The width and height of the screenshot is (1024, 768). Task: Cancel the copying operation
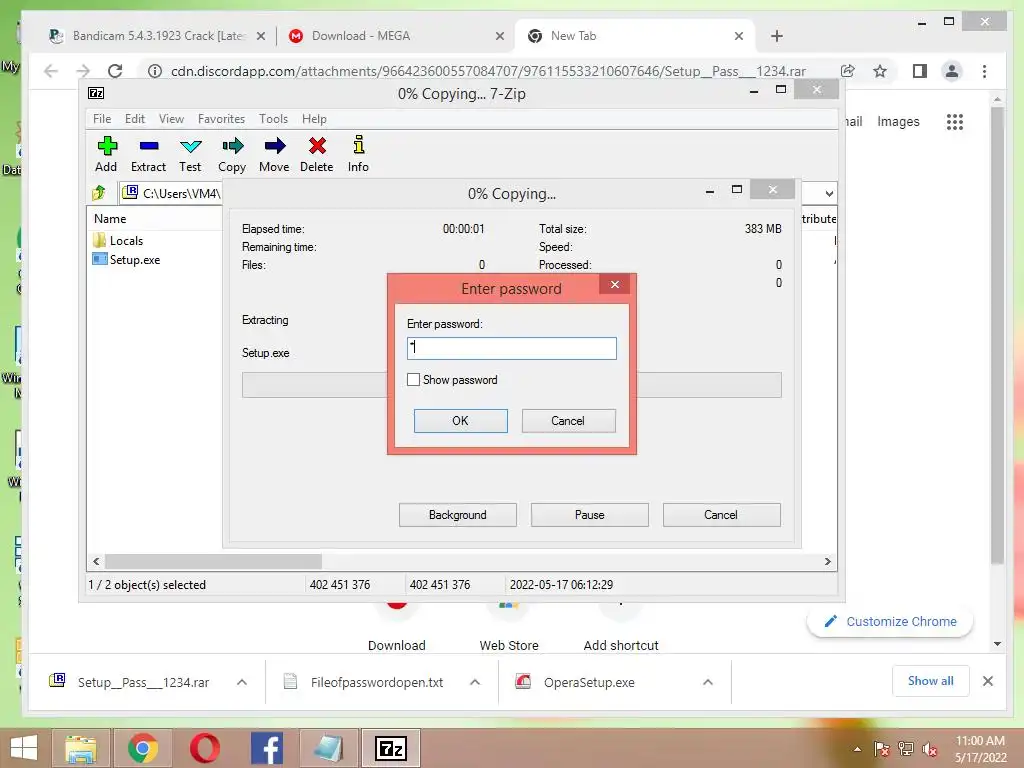[x=721, y=515]
